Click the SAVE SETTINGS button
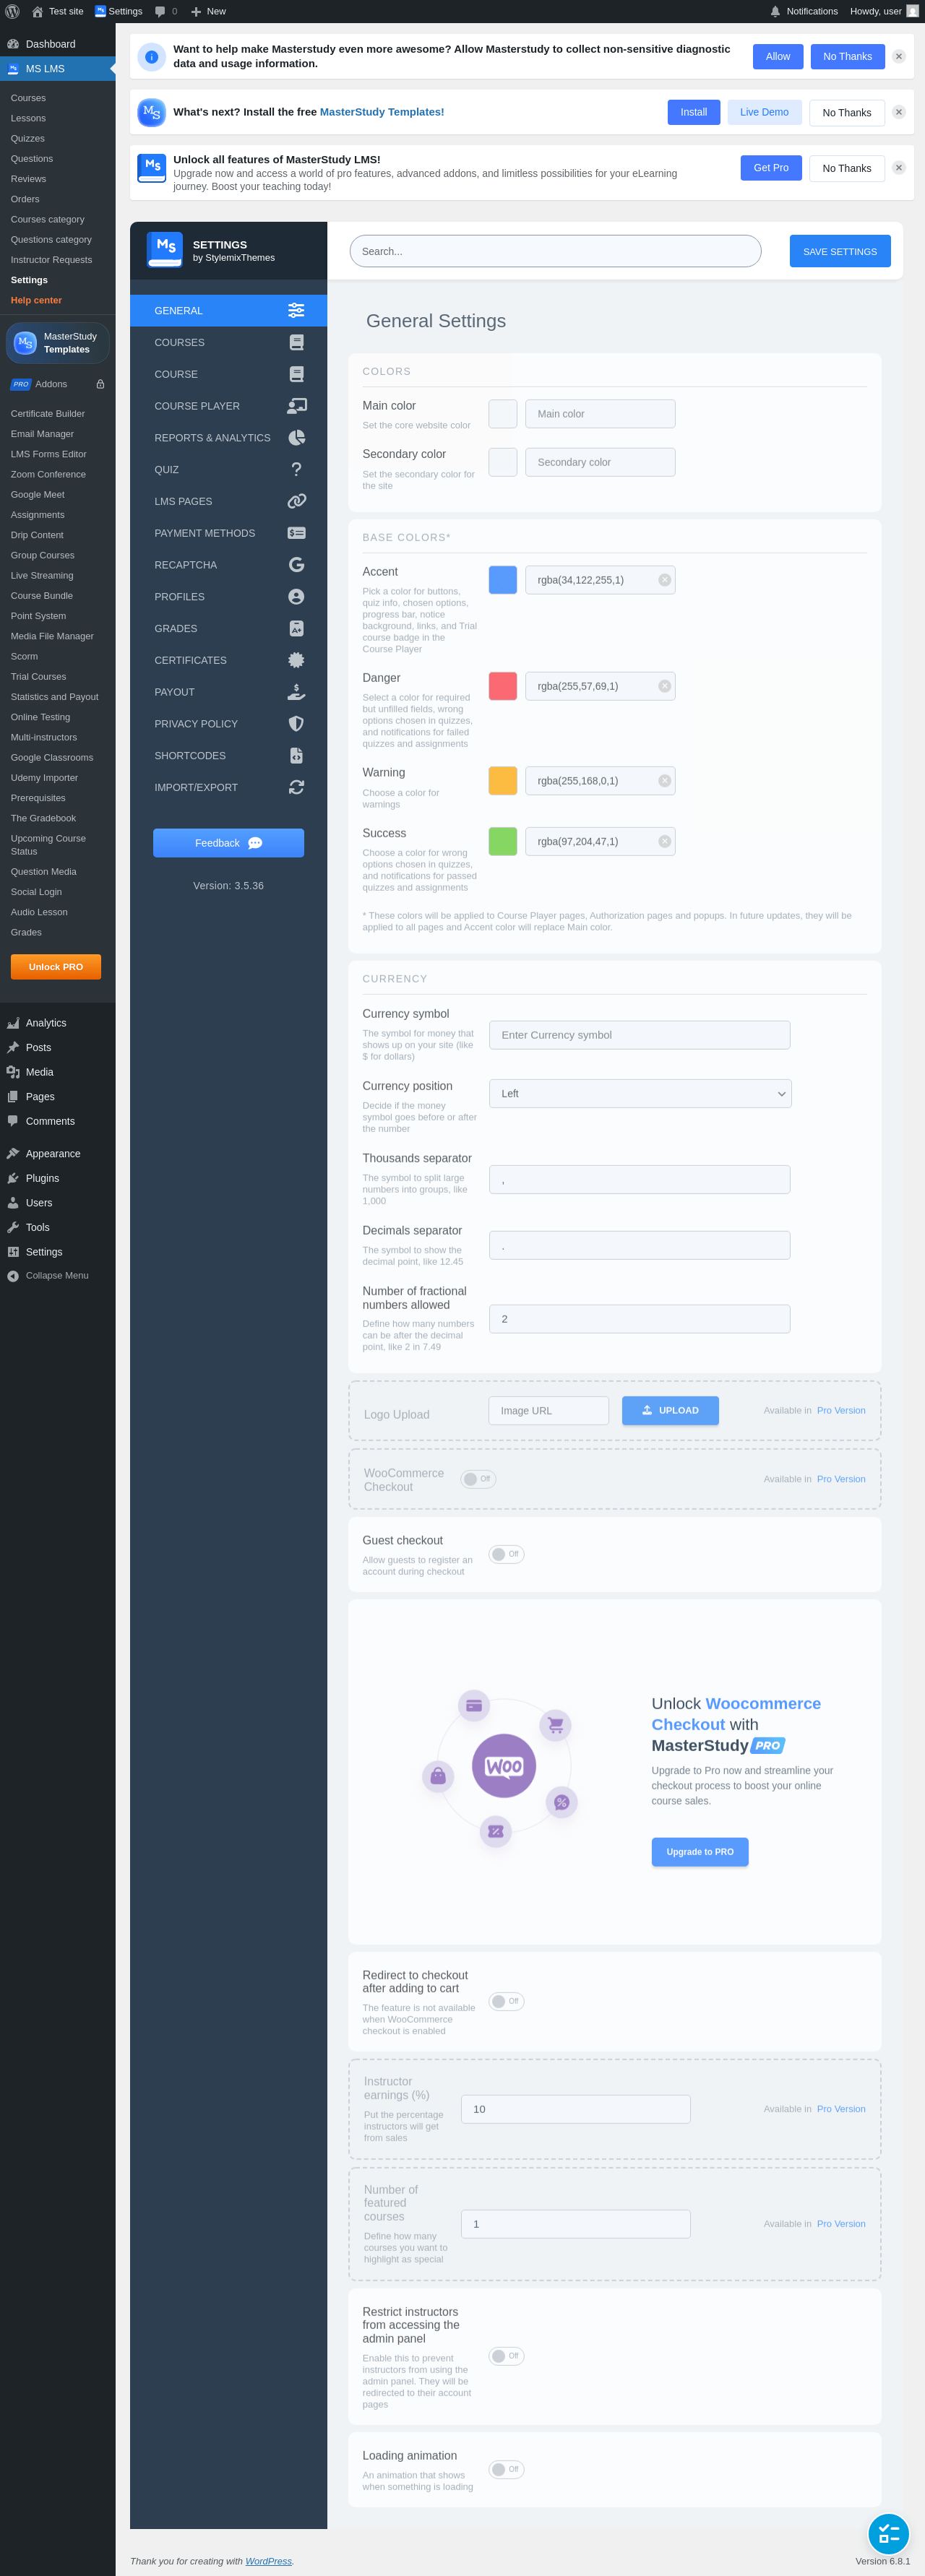925x2576 pixels. click(839, 251)
